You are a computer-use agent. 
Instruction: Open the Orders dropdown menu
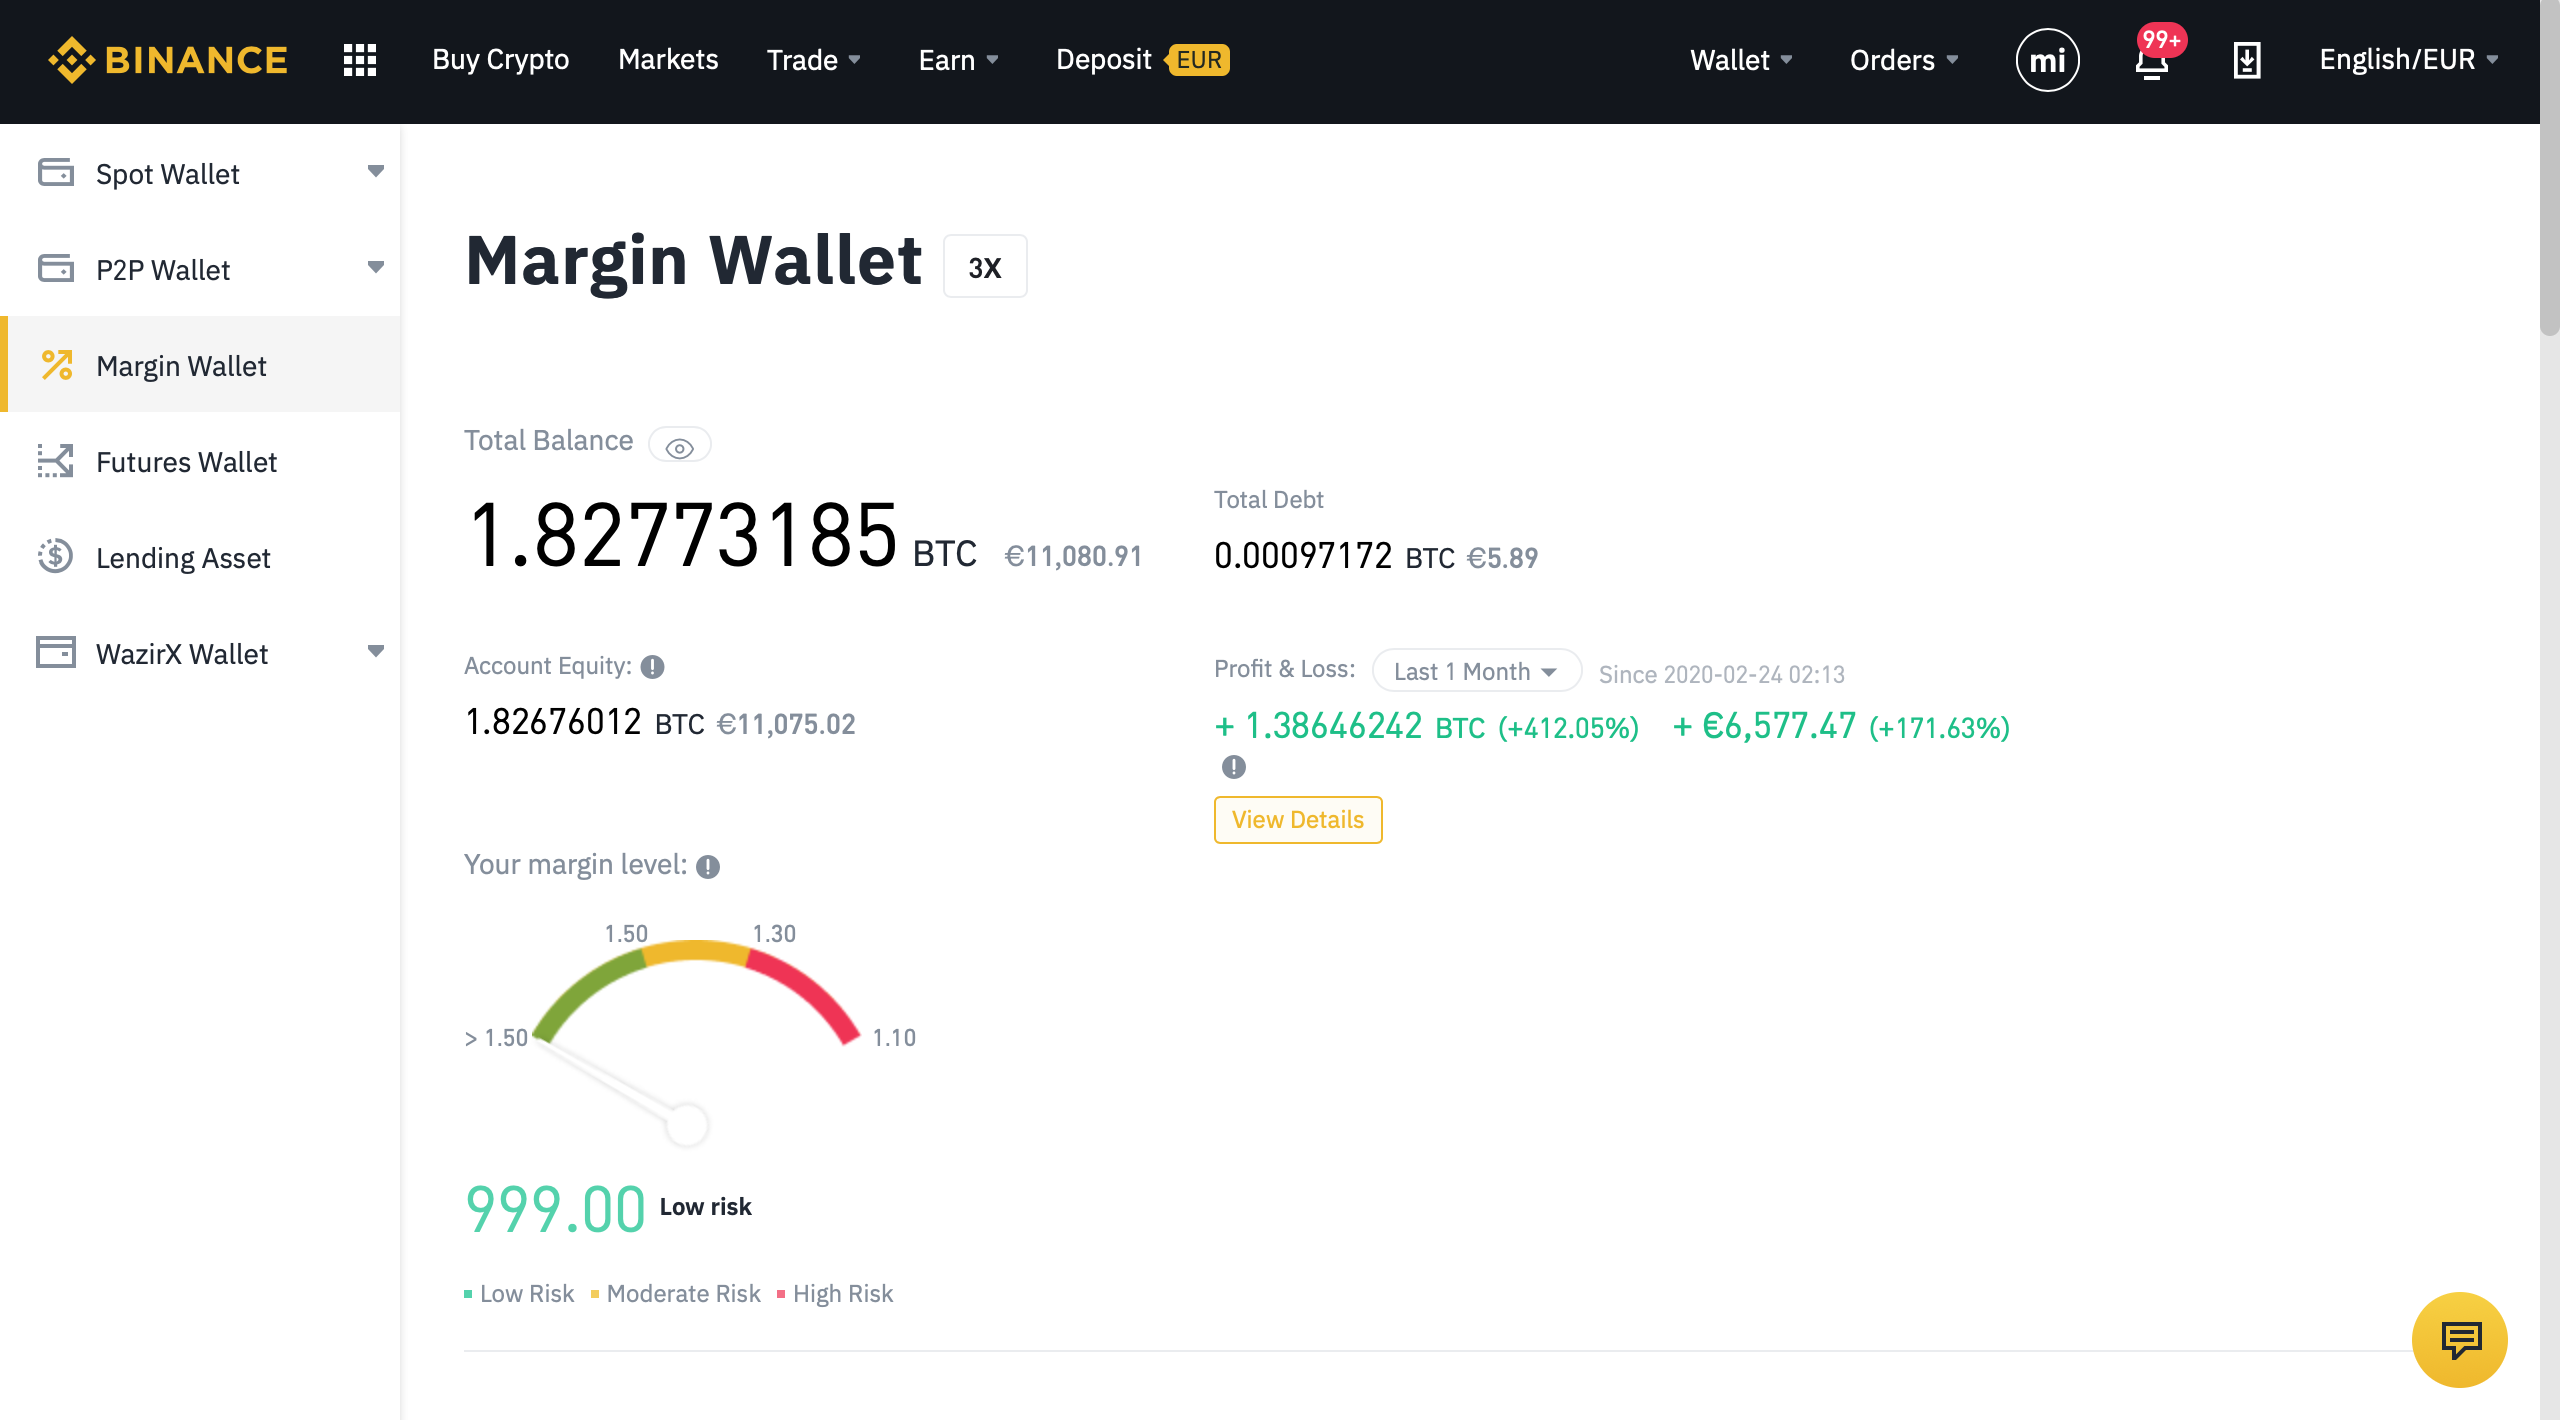[x=1904, y=60]
